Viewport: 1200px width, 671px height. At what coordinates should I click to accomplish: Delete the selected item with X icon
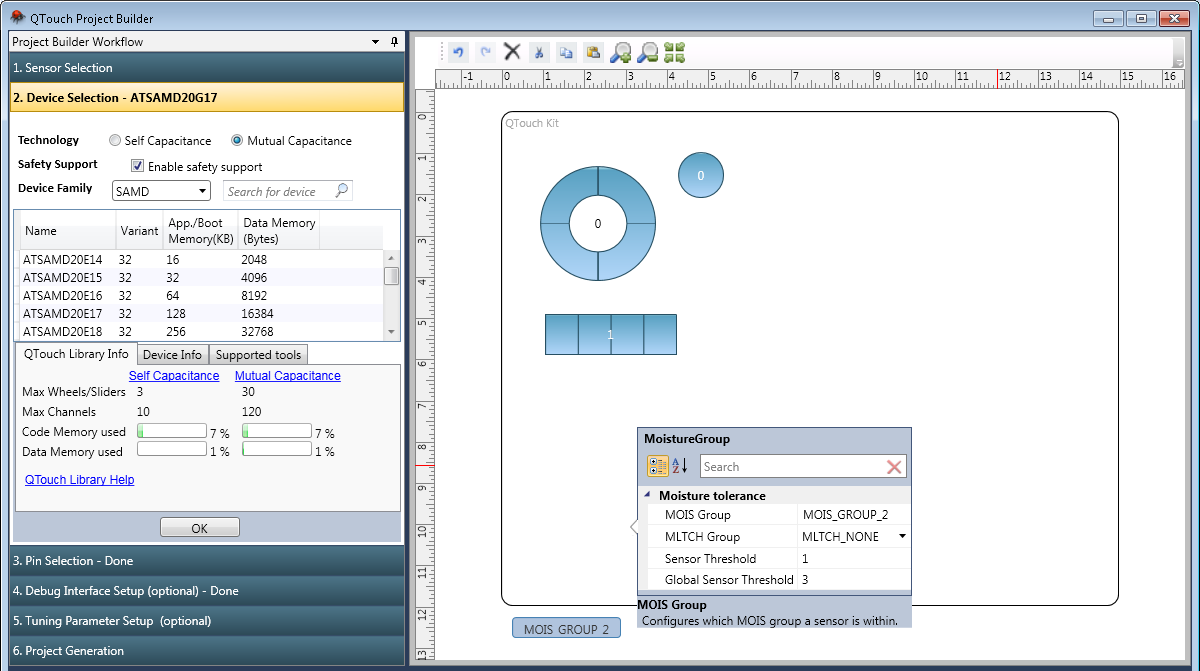512,52
